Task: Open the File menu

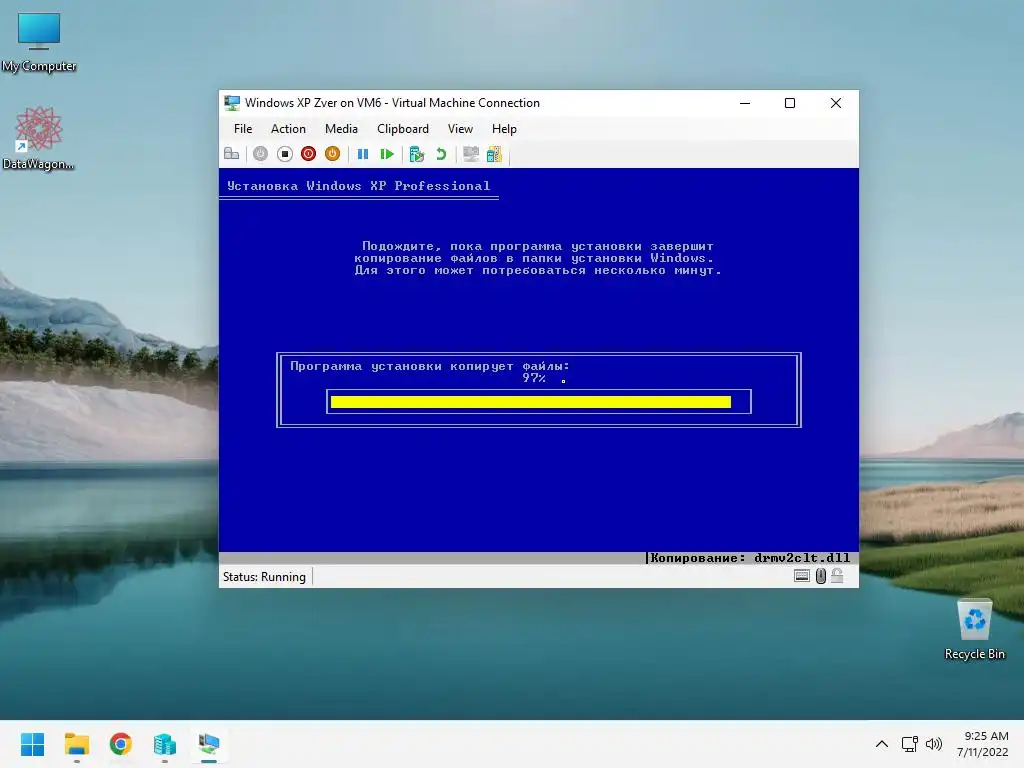Action: click(243, 129)
